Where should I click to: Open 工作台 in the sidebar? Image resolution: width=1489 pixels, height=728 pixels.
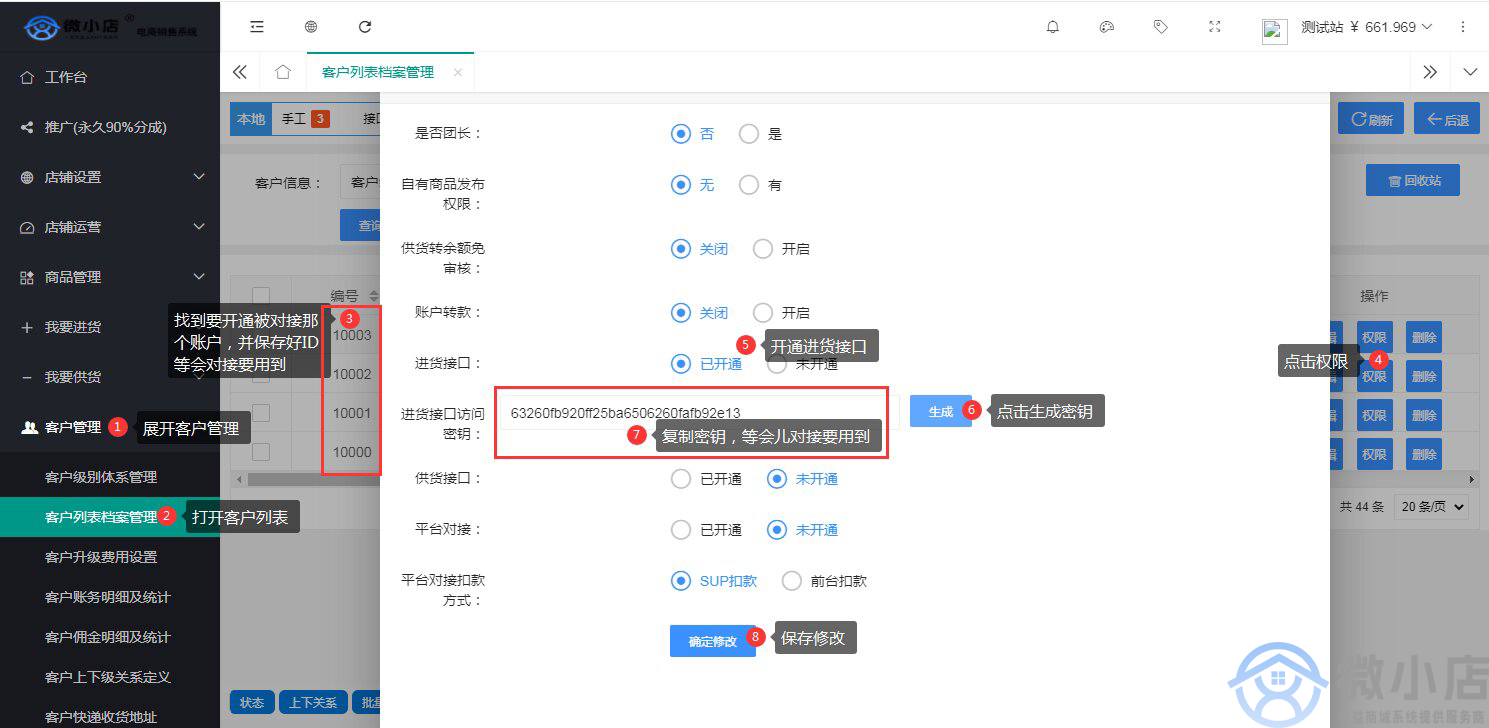click(x=110, y=77)
